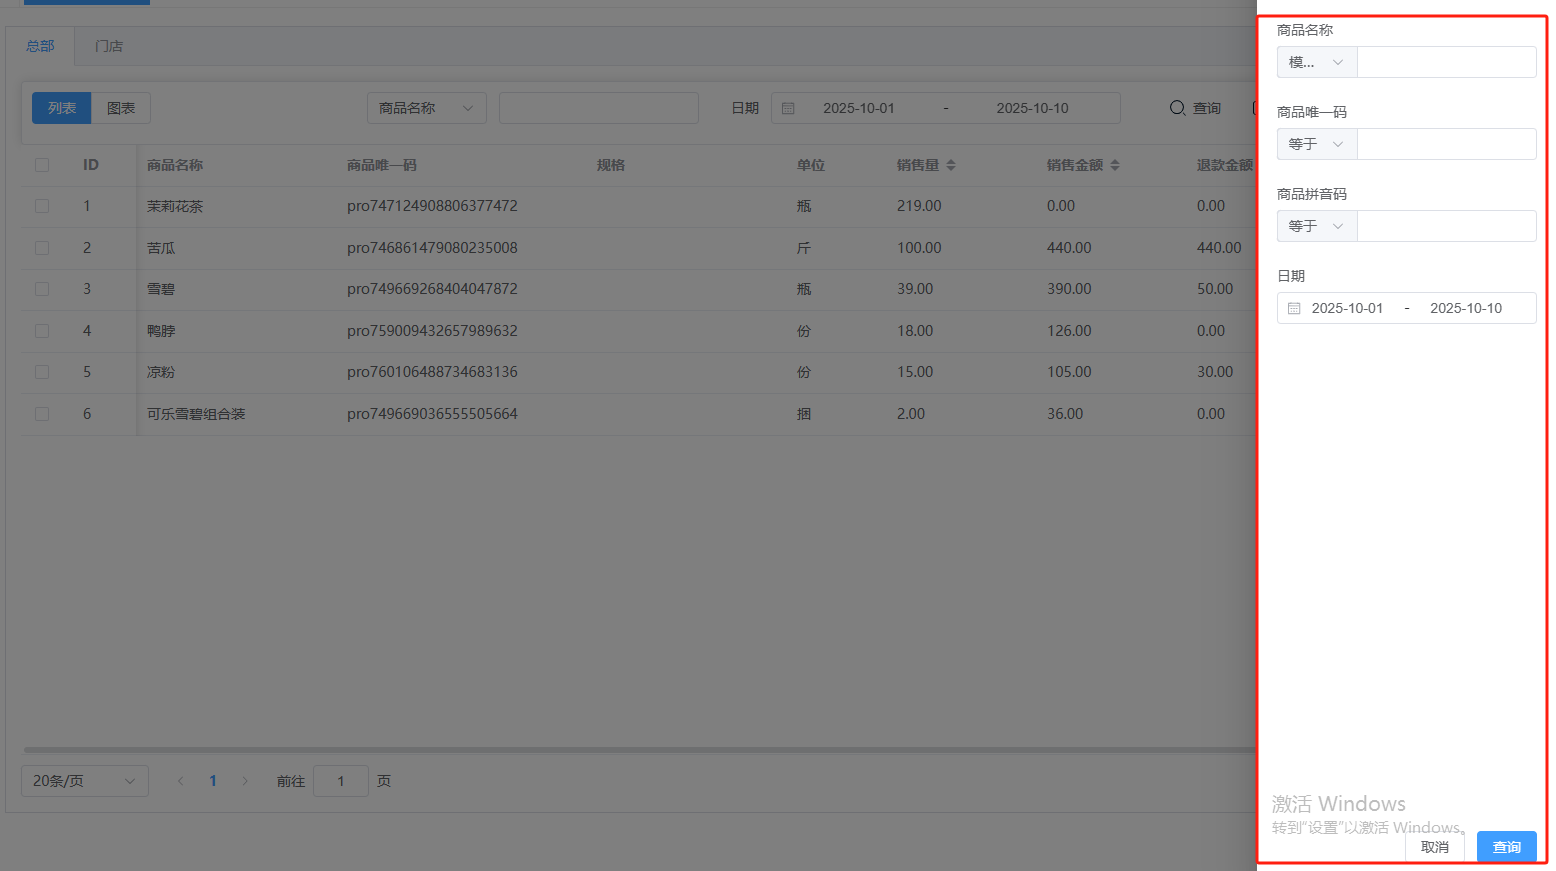Click the 取消 button
Viewport: 1556px width, 871px height.
tap(1434, 847)
